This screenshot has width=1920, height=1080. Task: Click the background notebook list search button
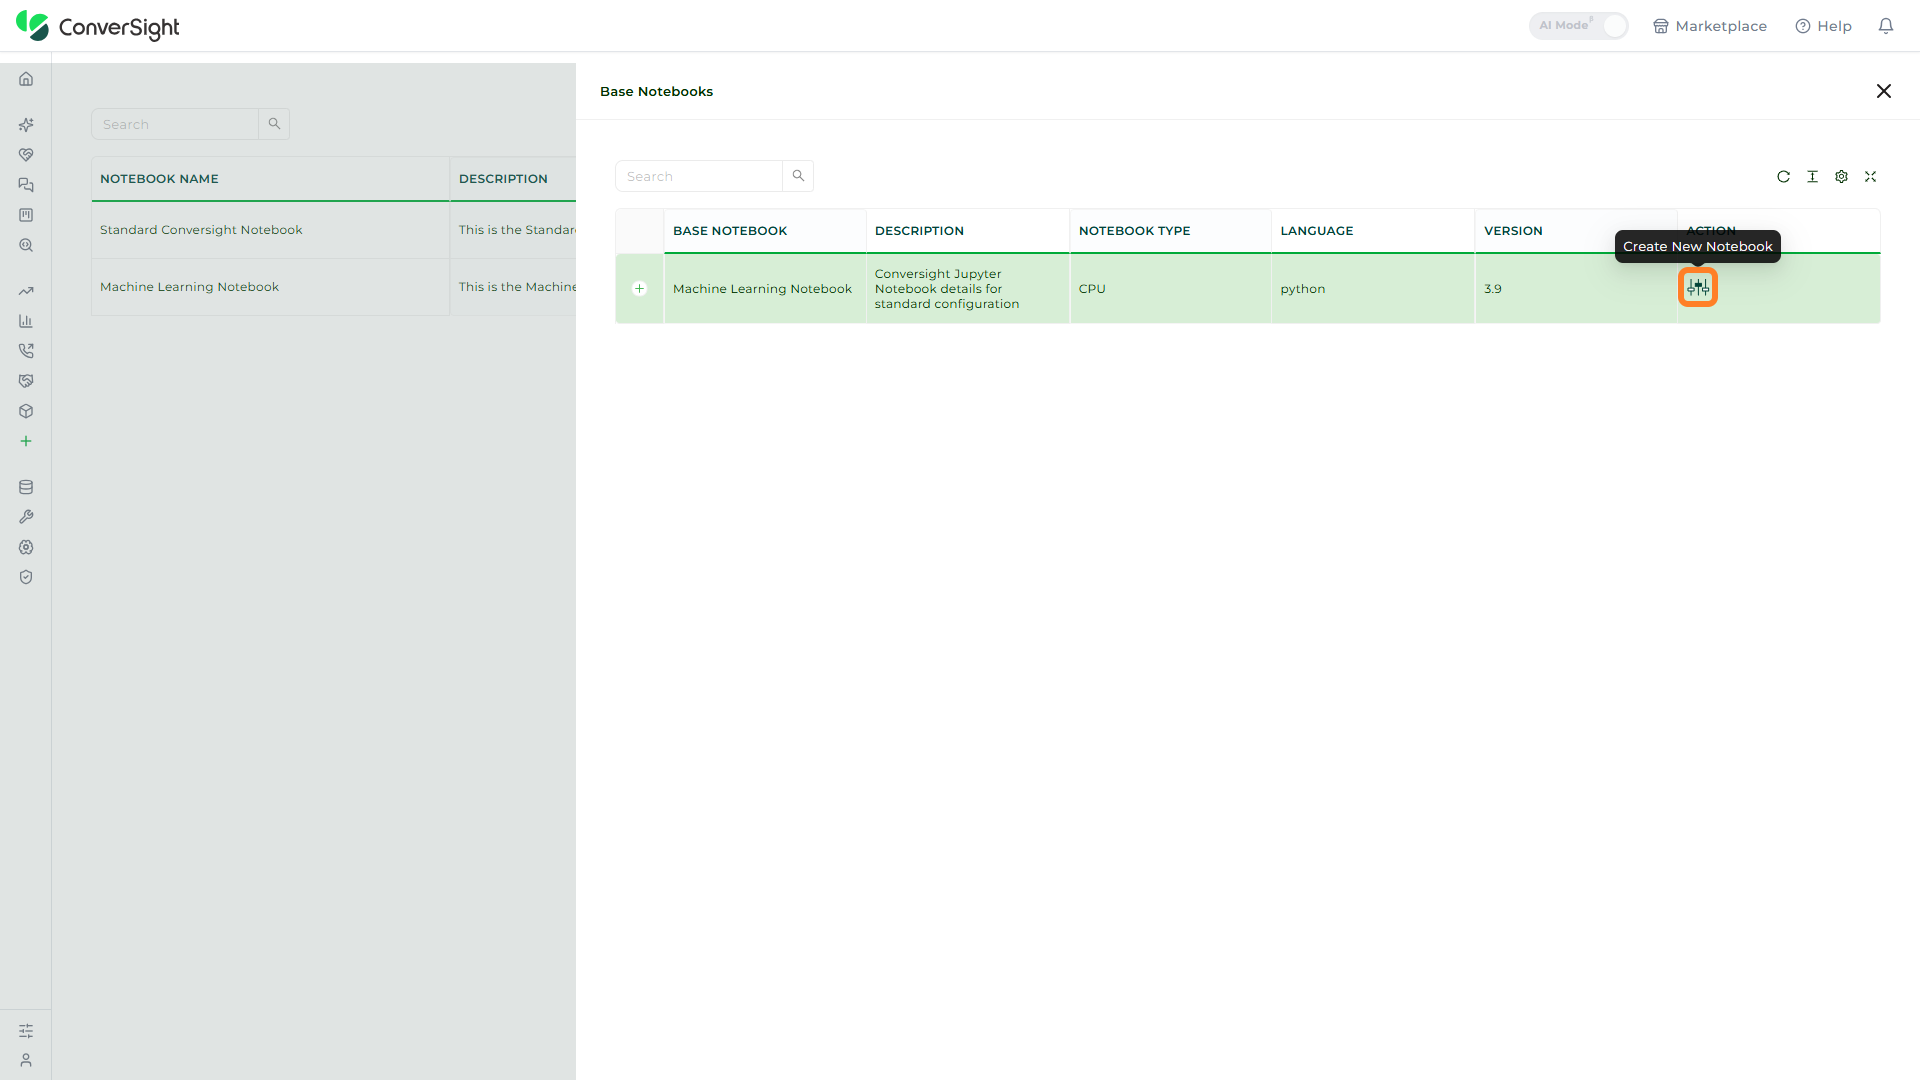274,124
